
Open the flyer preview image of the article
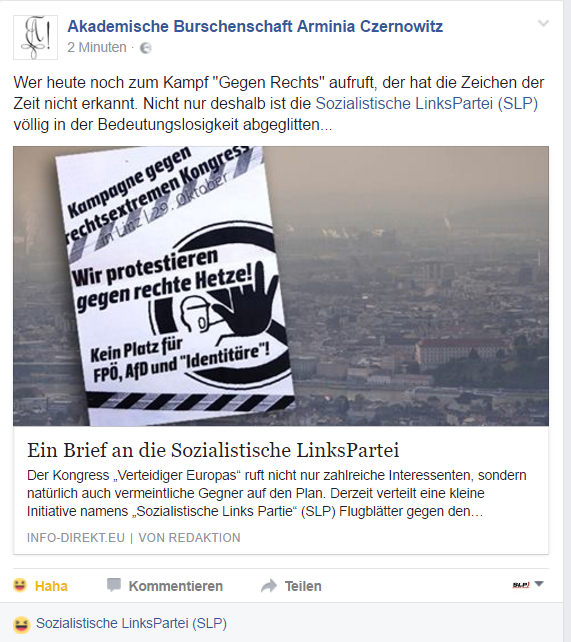coord(281,286)
